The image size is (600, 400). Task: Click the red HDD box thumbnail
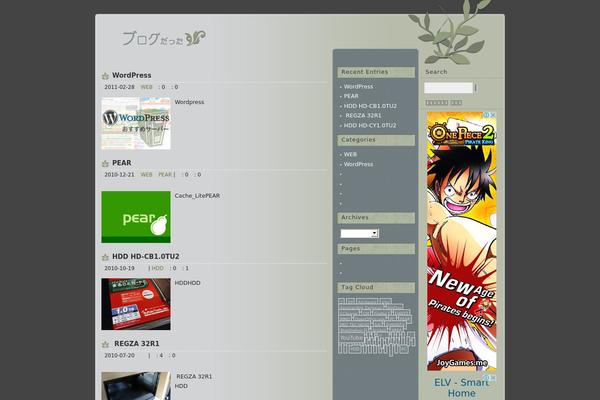pyautogui.click(x=136, y=304)
